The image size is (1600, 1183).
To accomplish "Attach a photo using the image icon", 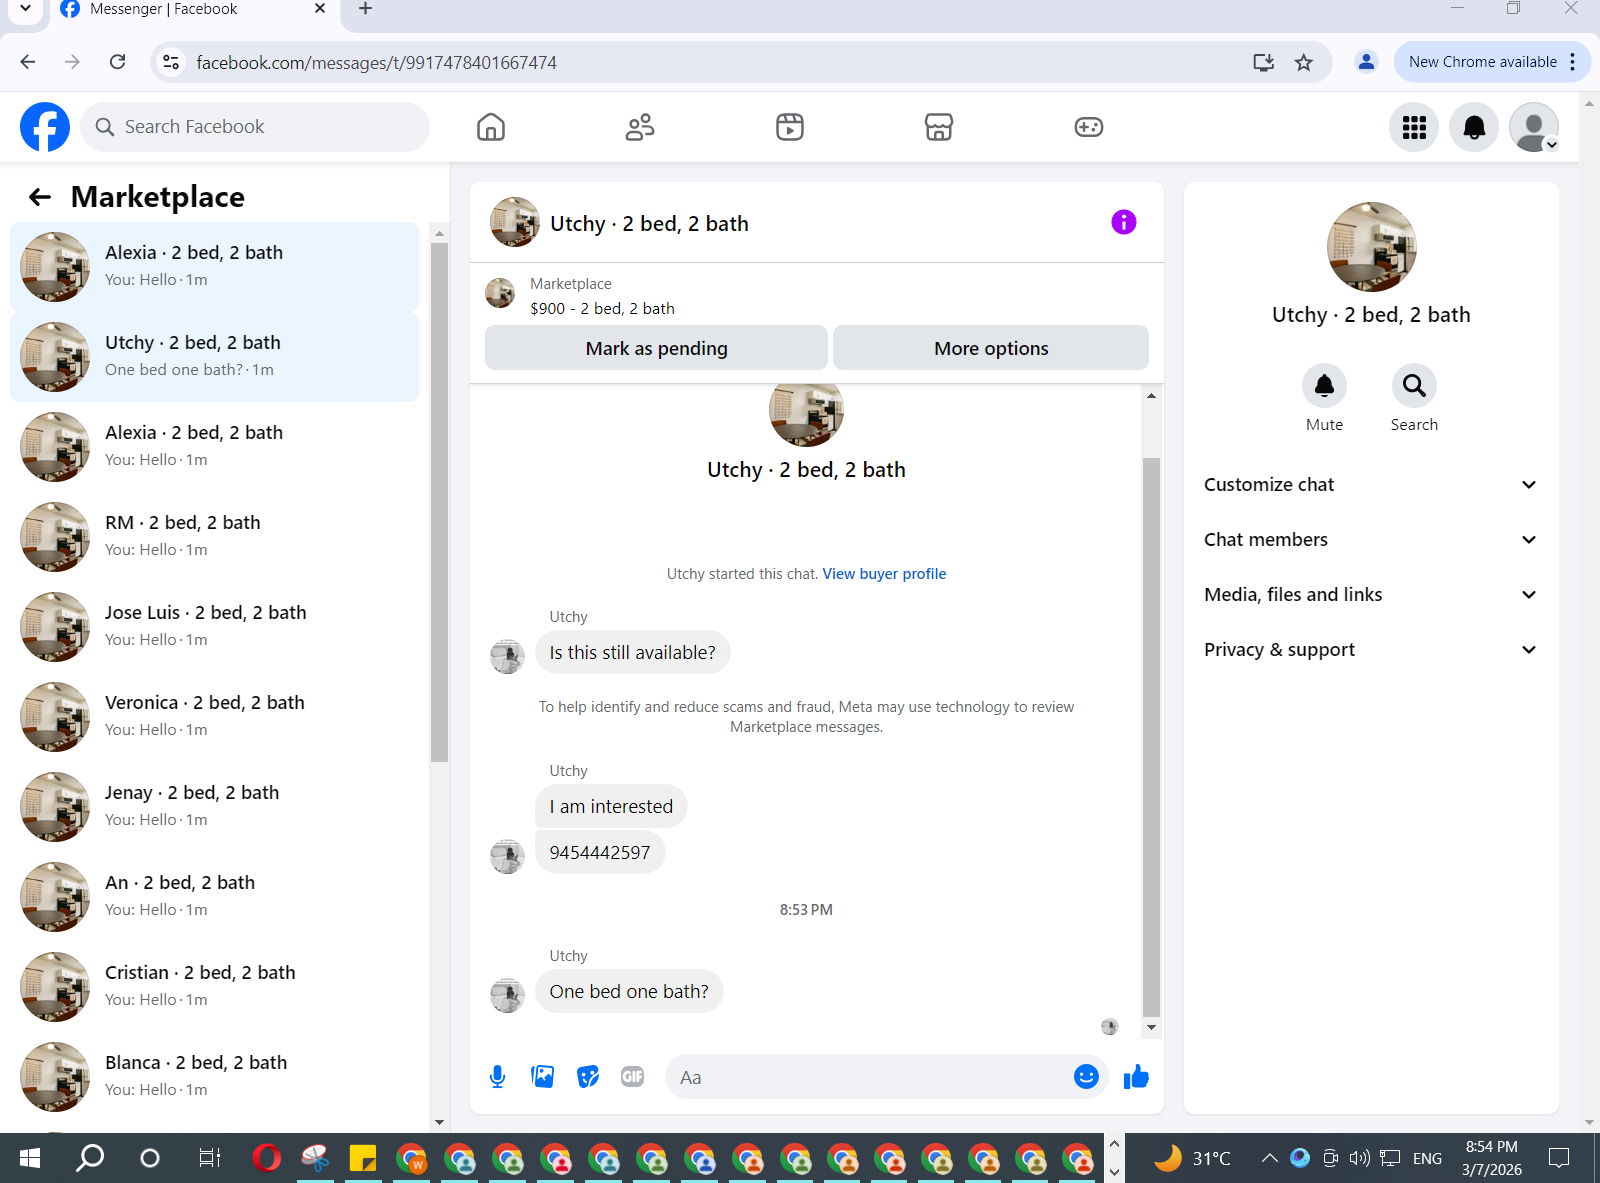I will click(543, 1077).
